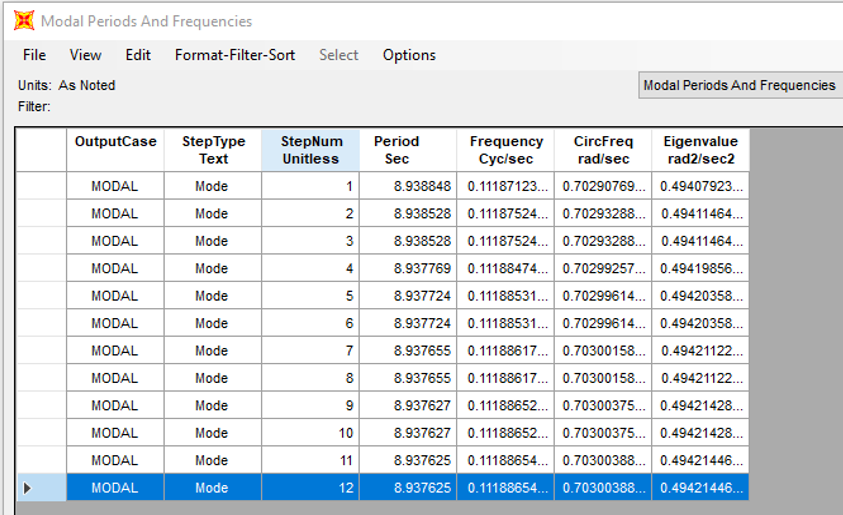Open the Options menu
Screen dimensions: 843x515
(409, 55)
